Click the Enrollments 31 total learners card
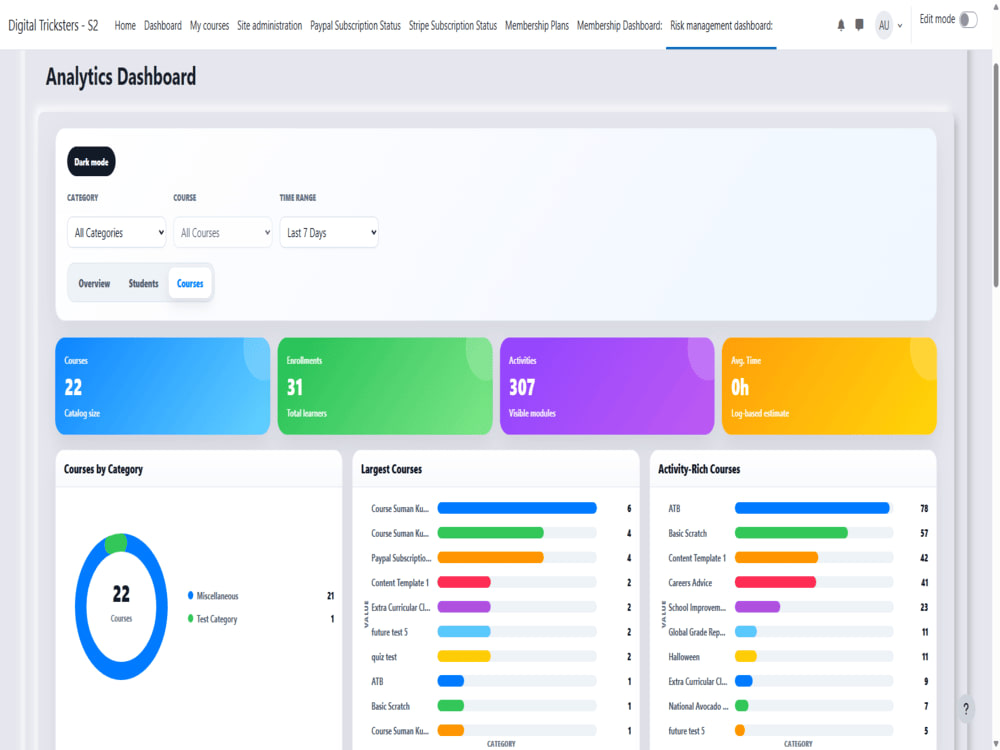The height and width of the screenshot is (750, 1000). (385, 386)
